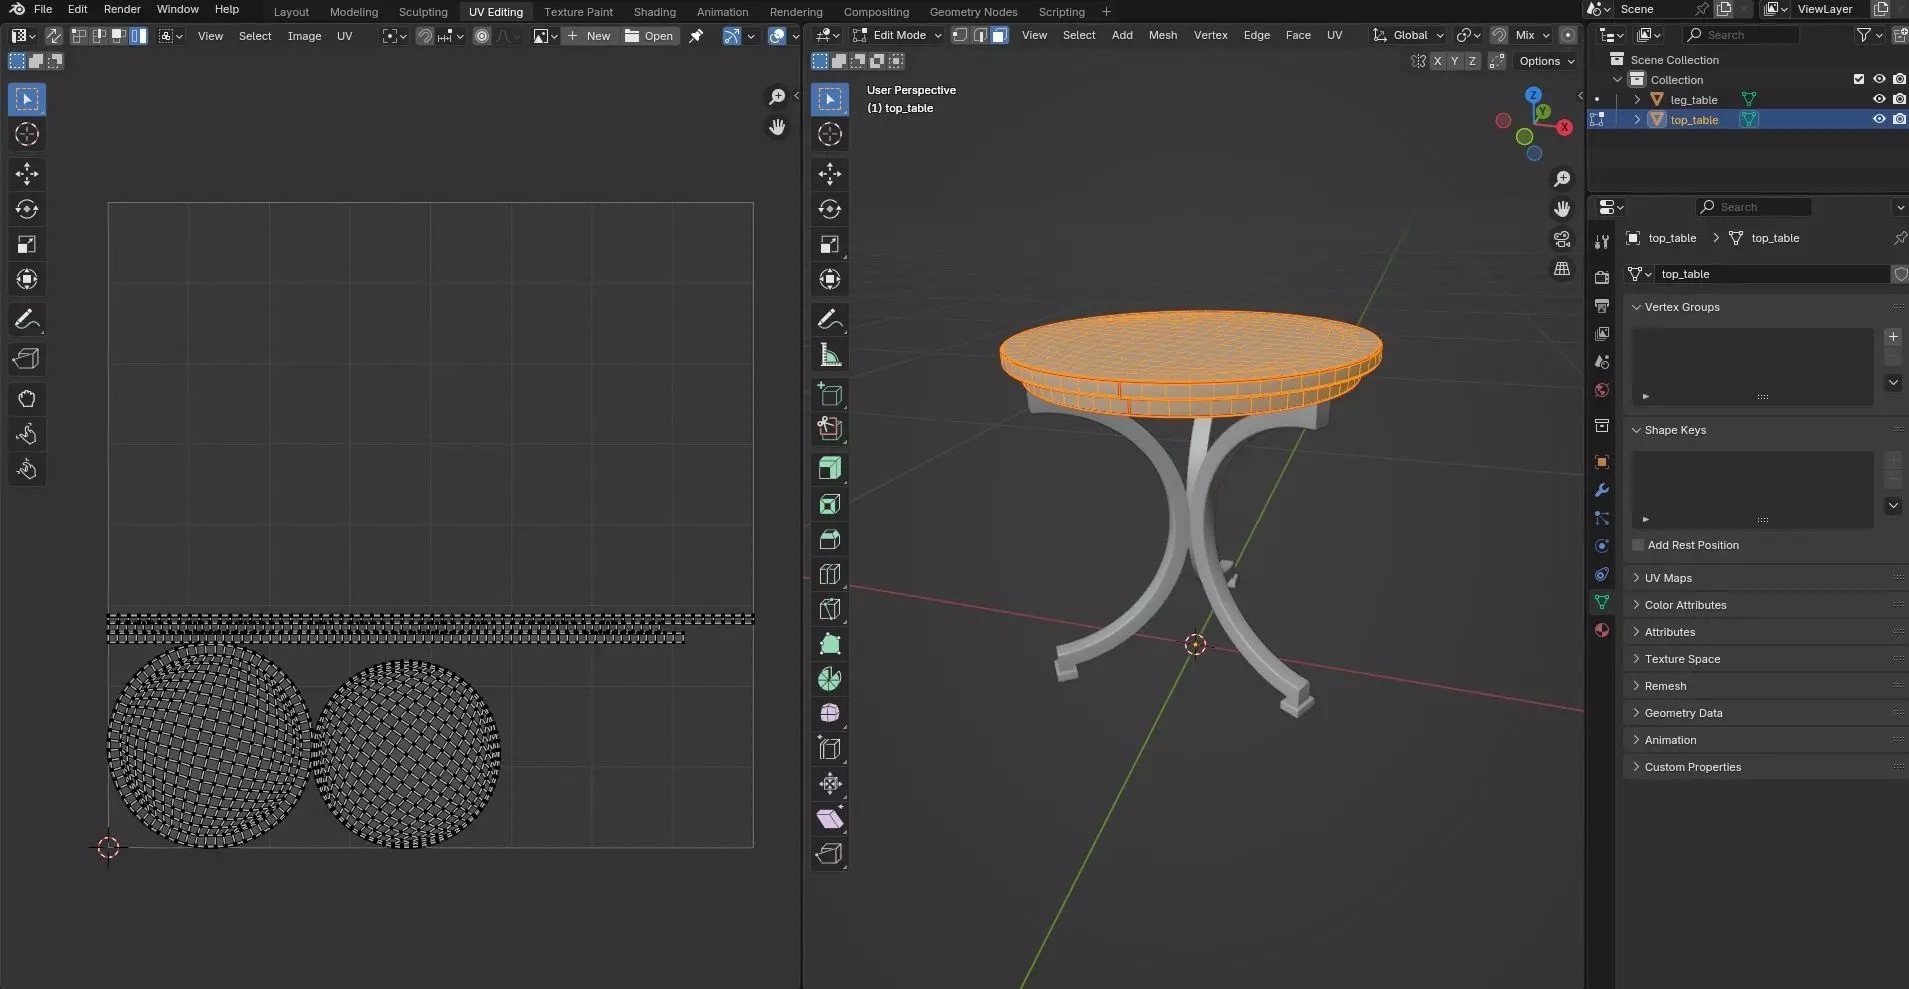Switch to vertex select mode

[x=960, y=35]
